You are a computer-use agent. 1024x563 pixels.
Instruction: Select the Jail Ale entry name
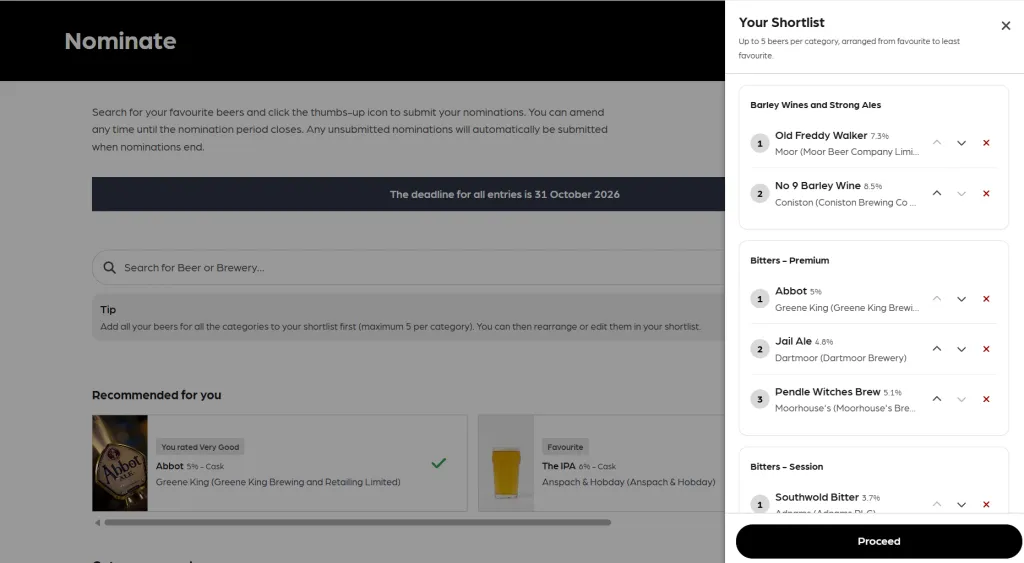click(793, 341)
